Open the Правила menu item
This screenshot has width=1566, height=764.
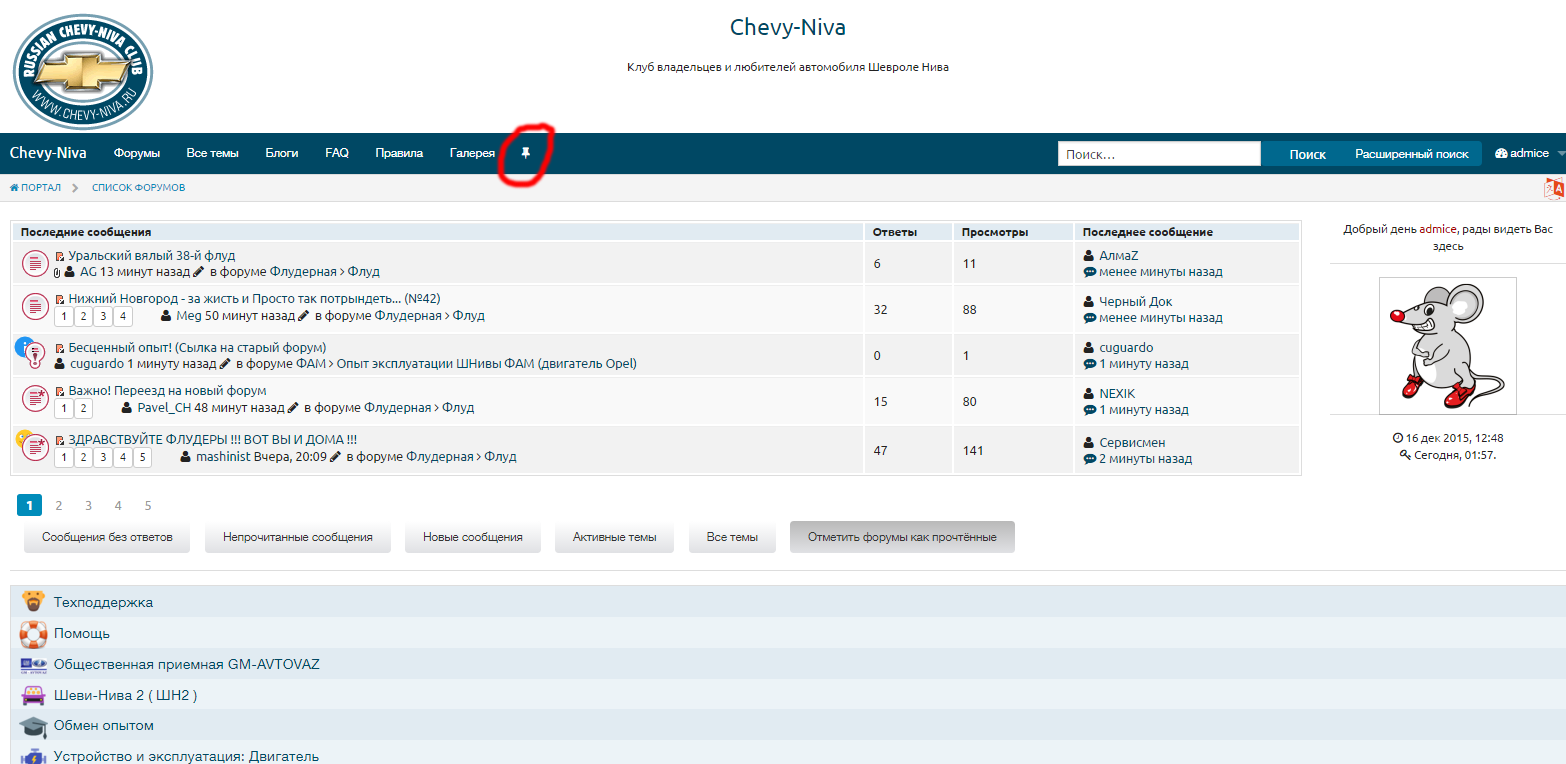[399, 153]
